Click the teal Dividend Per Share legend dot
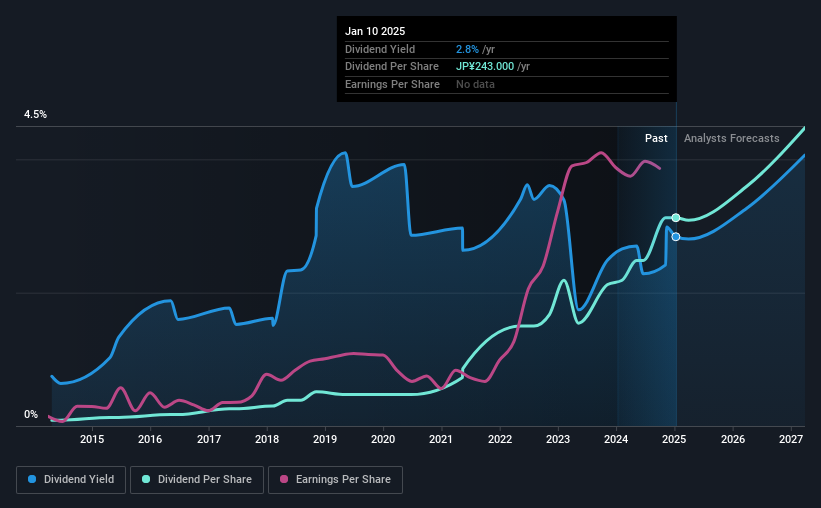The height and width of the screenshot is (508, 821). [x=146, y=479]
